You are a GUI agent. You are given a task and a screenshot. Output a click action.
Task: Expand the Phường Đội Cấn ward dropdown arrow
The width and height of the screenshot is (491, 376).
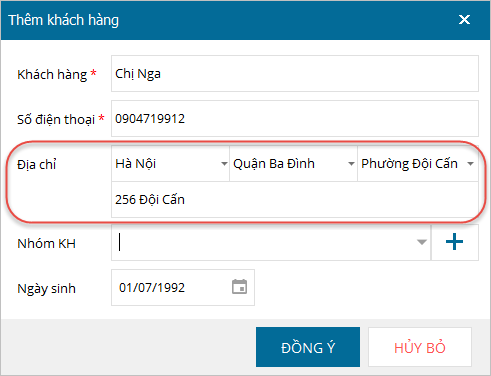[x=470, y=164]
